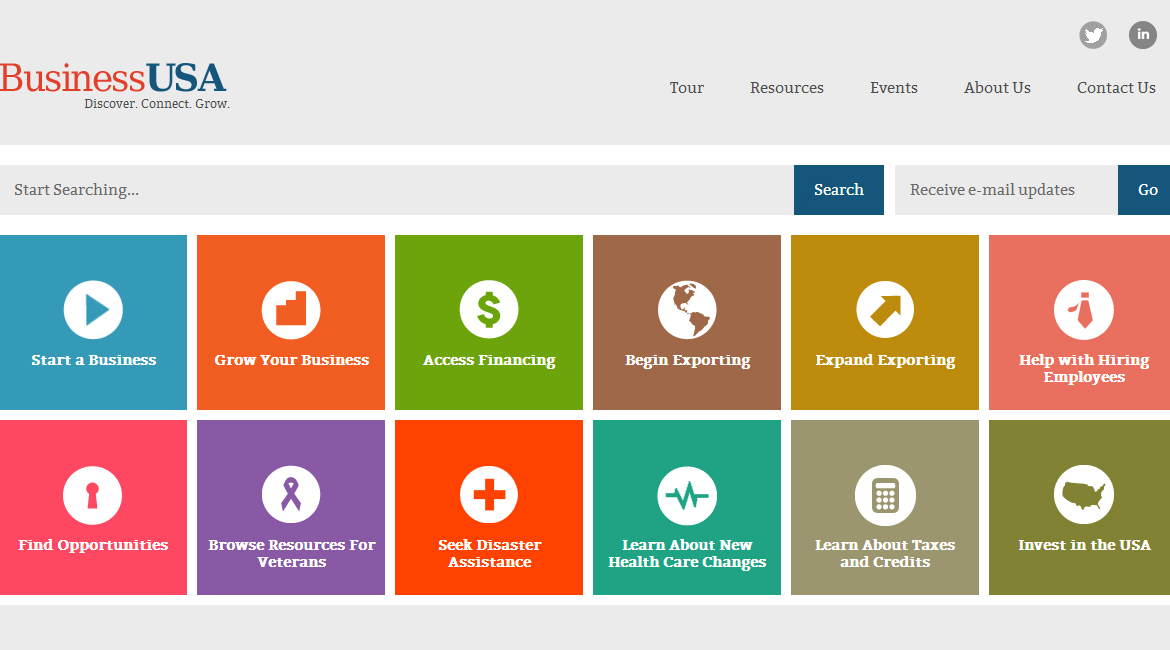This screenshot has height=650, width=1170.
Task: Click the Grow Your Business stairs icon
Action: pos(291,310)
